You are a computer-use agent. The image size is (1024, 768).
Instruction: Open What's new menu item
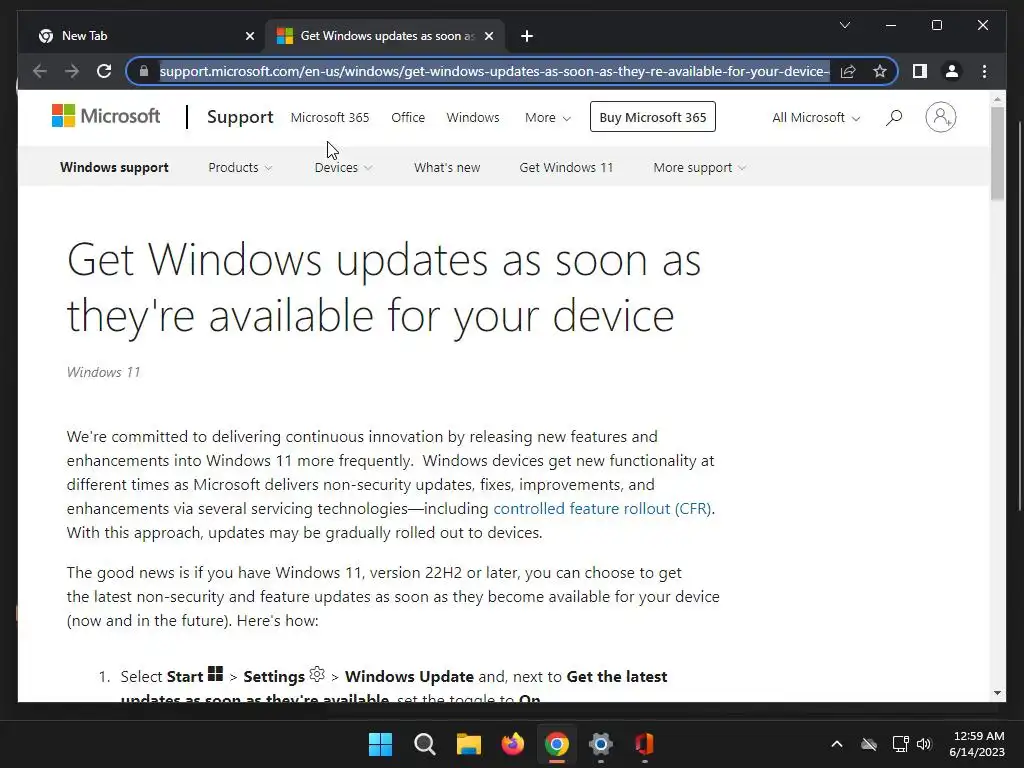447,167
